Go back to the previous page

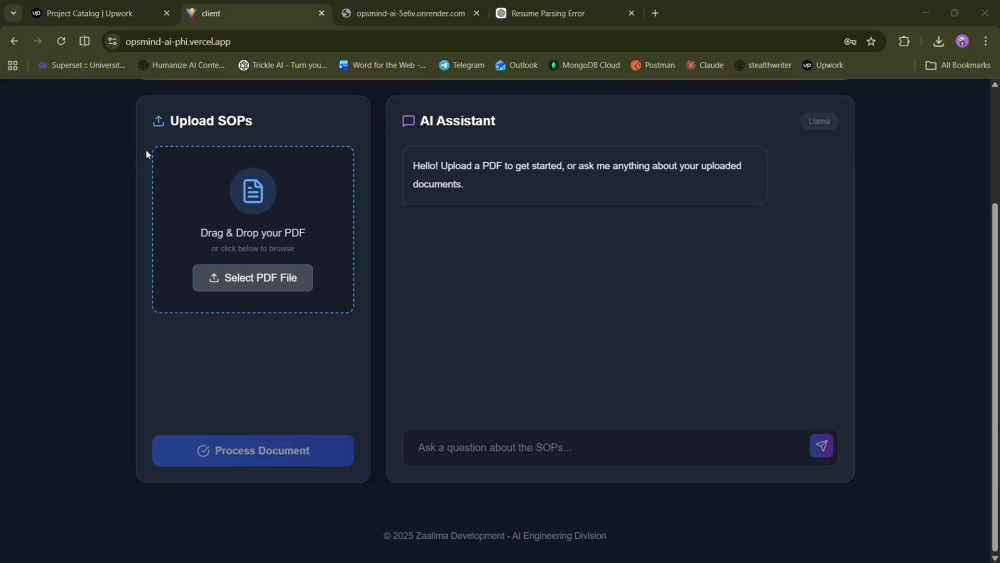(x=14, y=41)
